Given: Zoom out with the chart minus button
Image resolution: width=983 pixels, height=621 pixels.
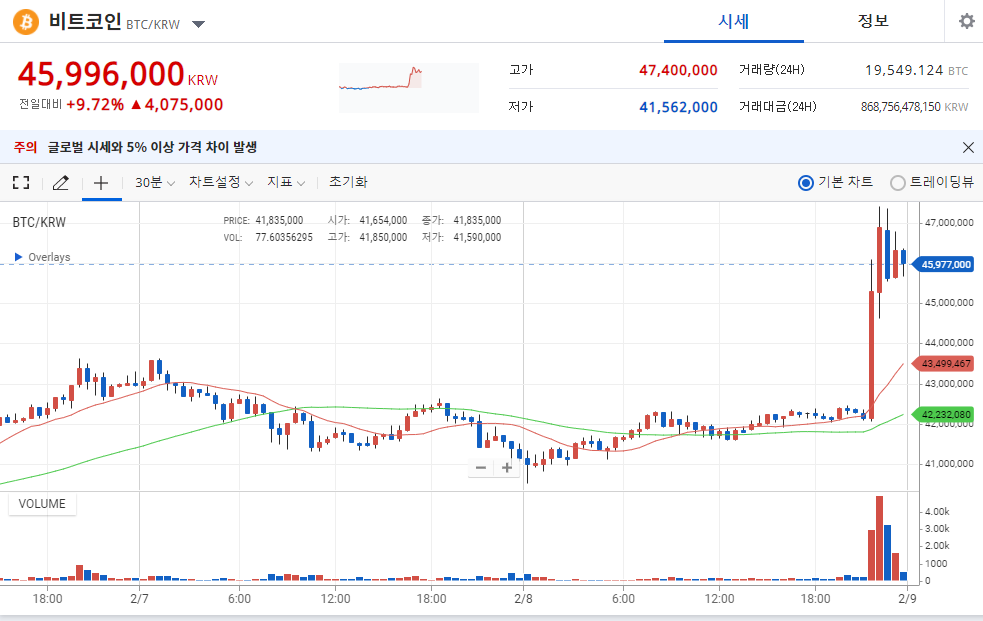Looking at the screenshot, I should pos(481,467).
